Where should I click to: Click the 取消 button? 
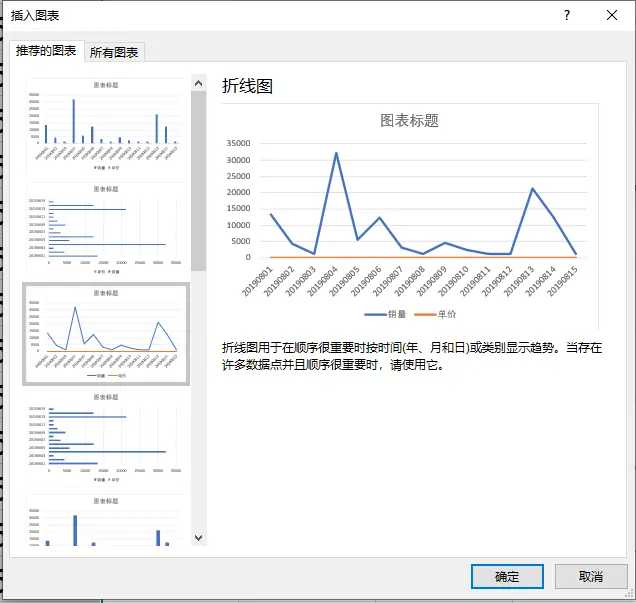[x=591, y=576]
